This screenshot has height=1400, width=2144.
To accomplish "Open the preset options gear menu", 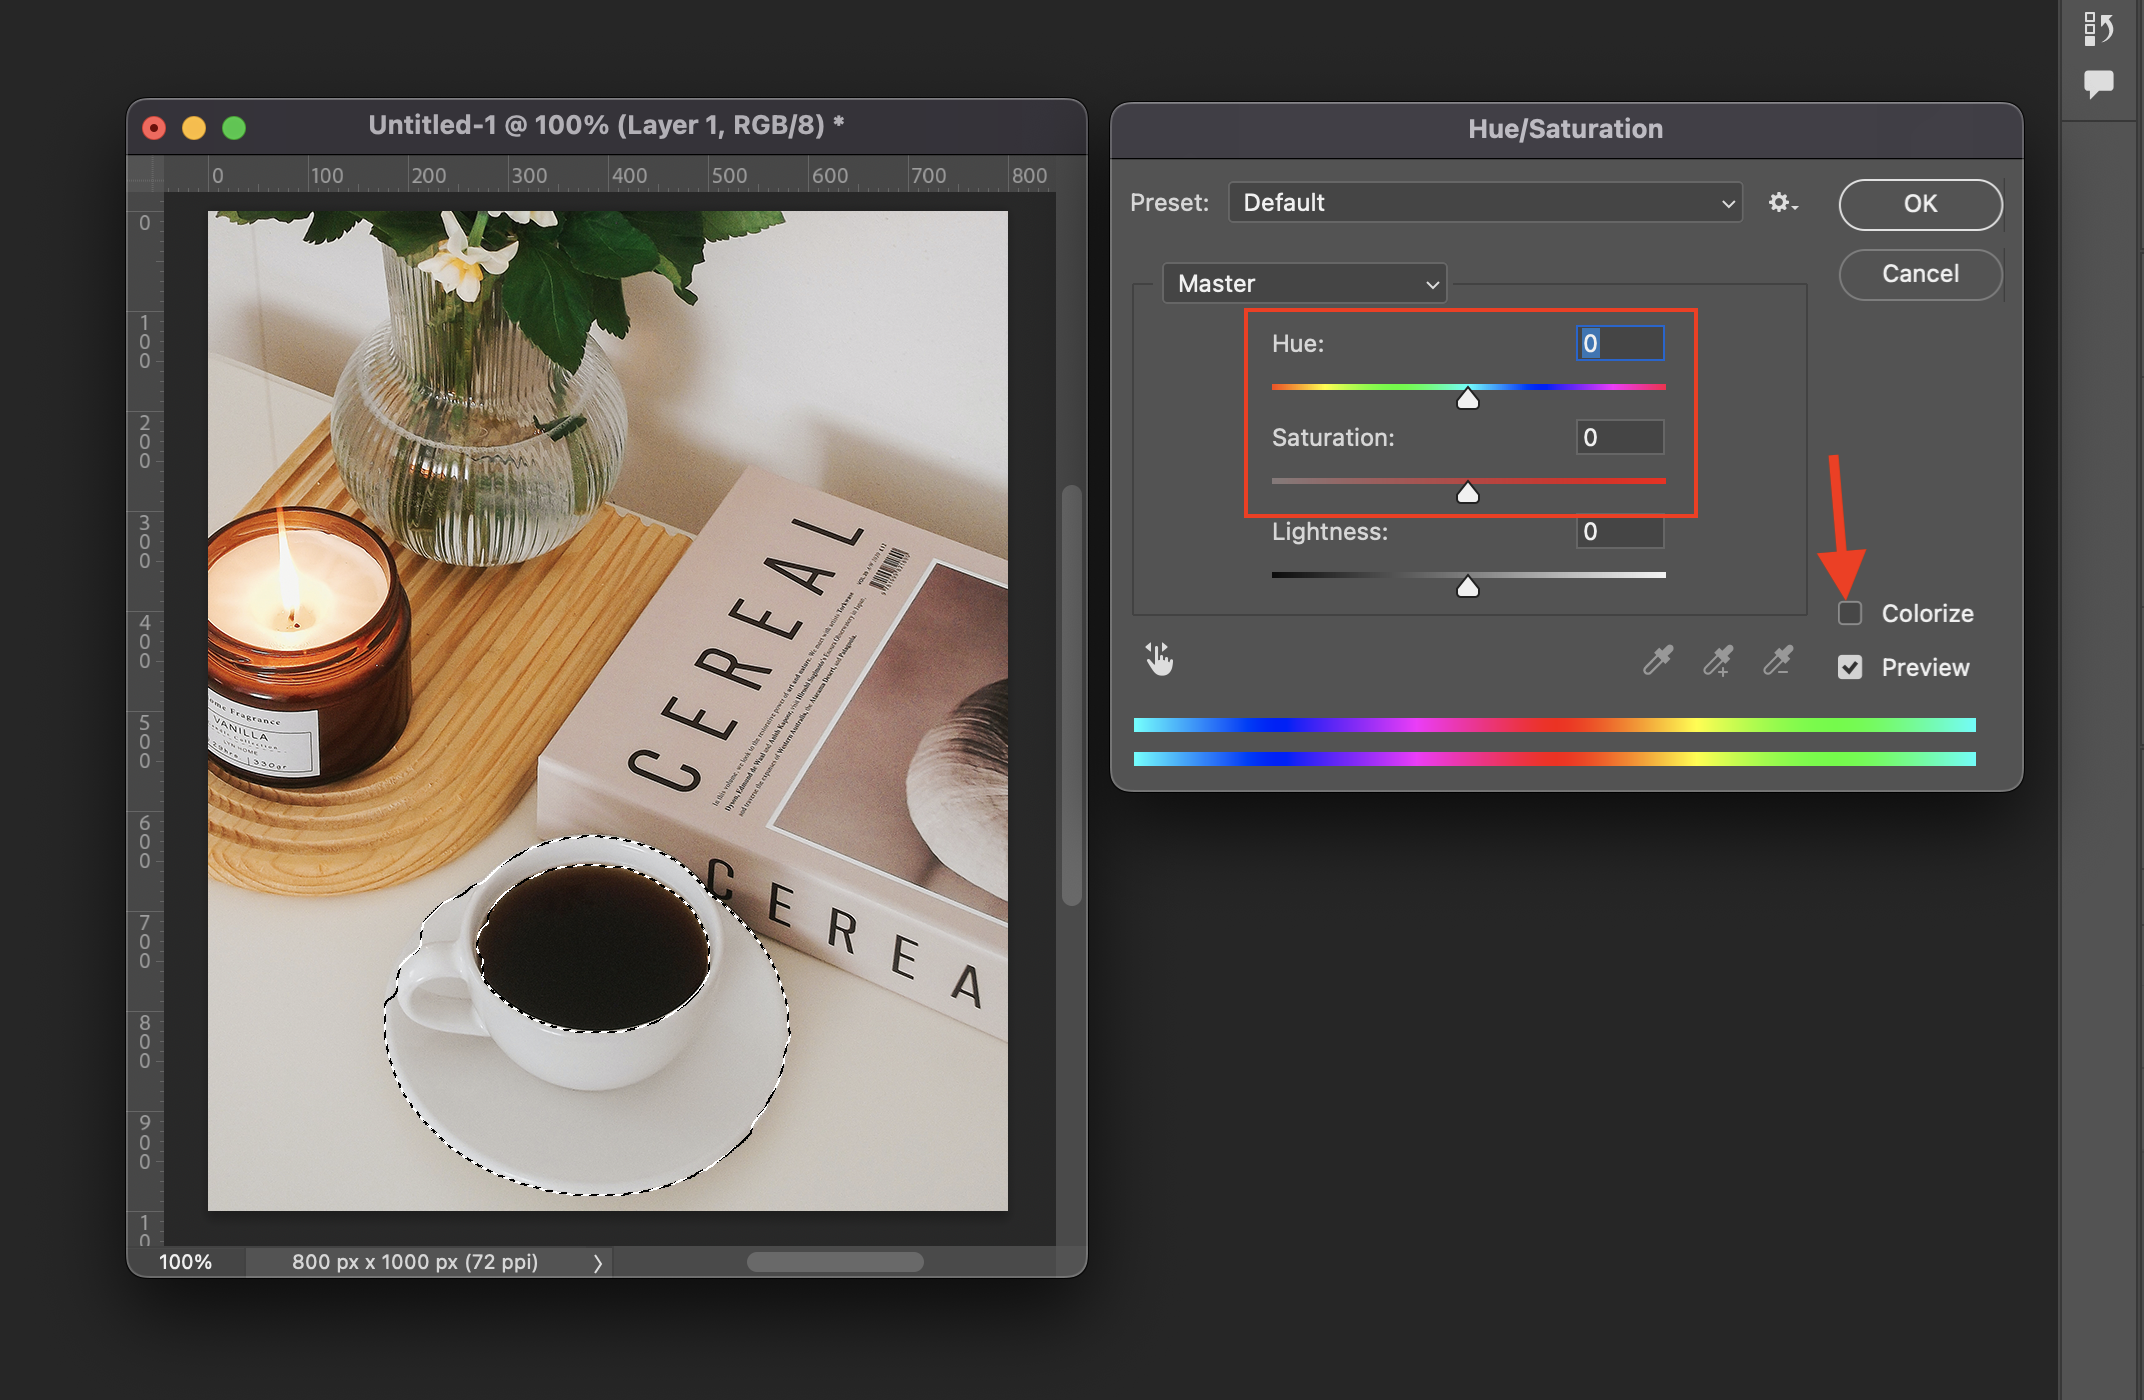I will coord(1782,203).
